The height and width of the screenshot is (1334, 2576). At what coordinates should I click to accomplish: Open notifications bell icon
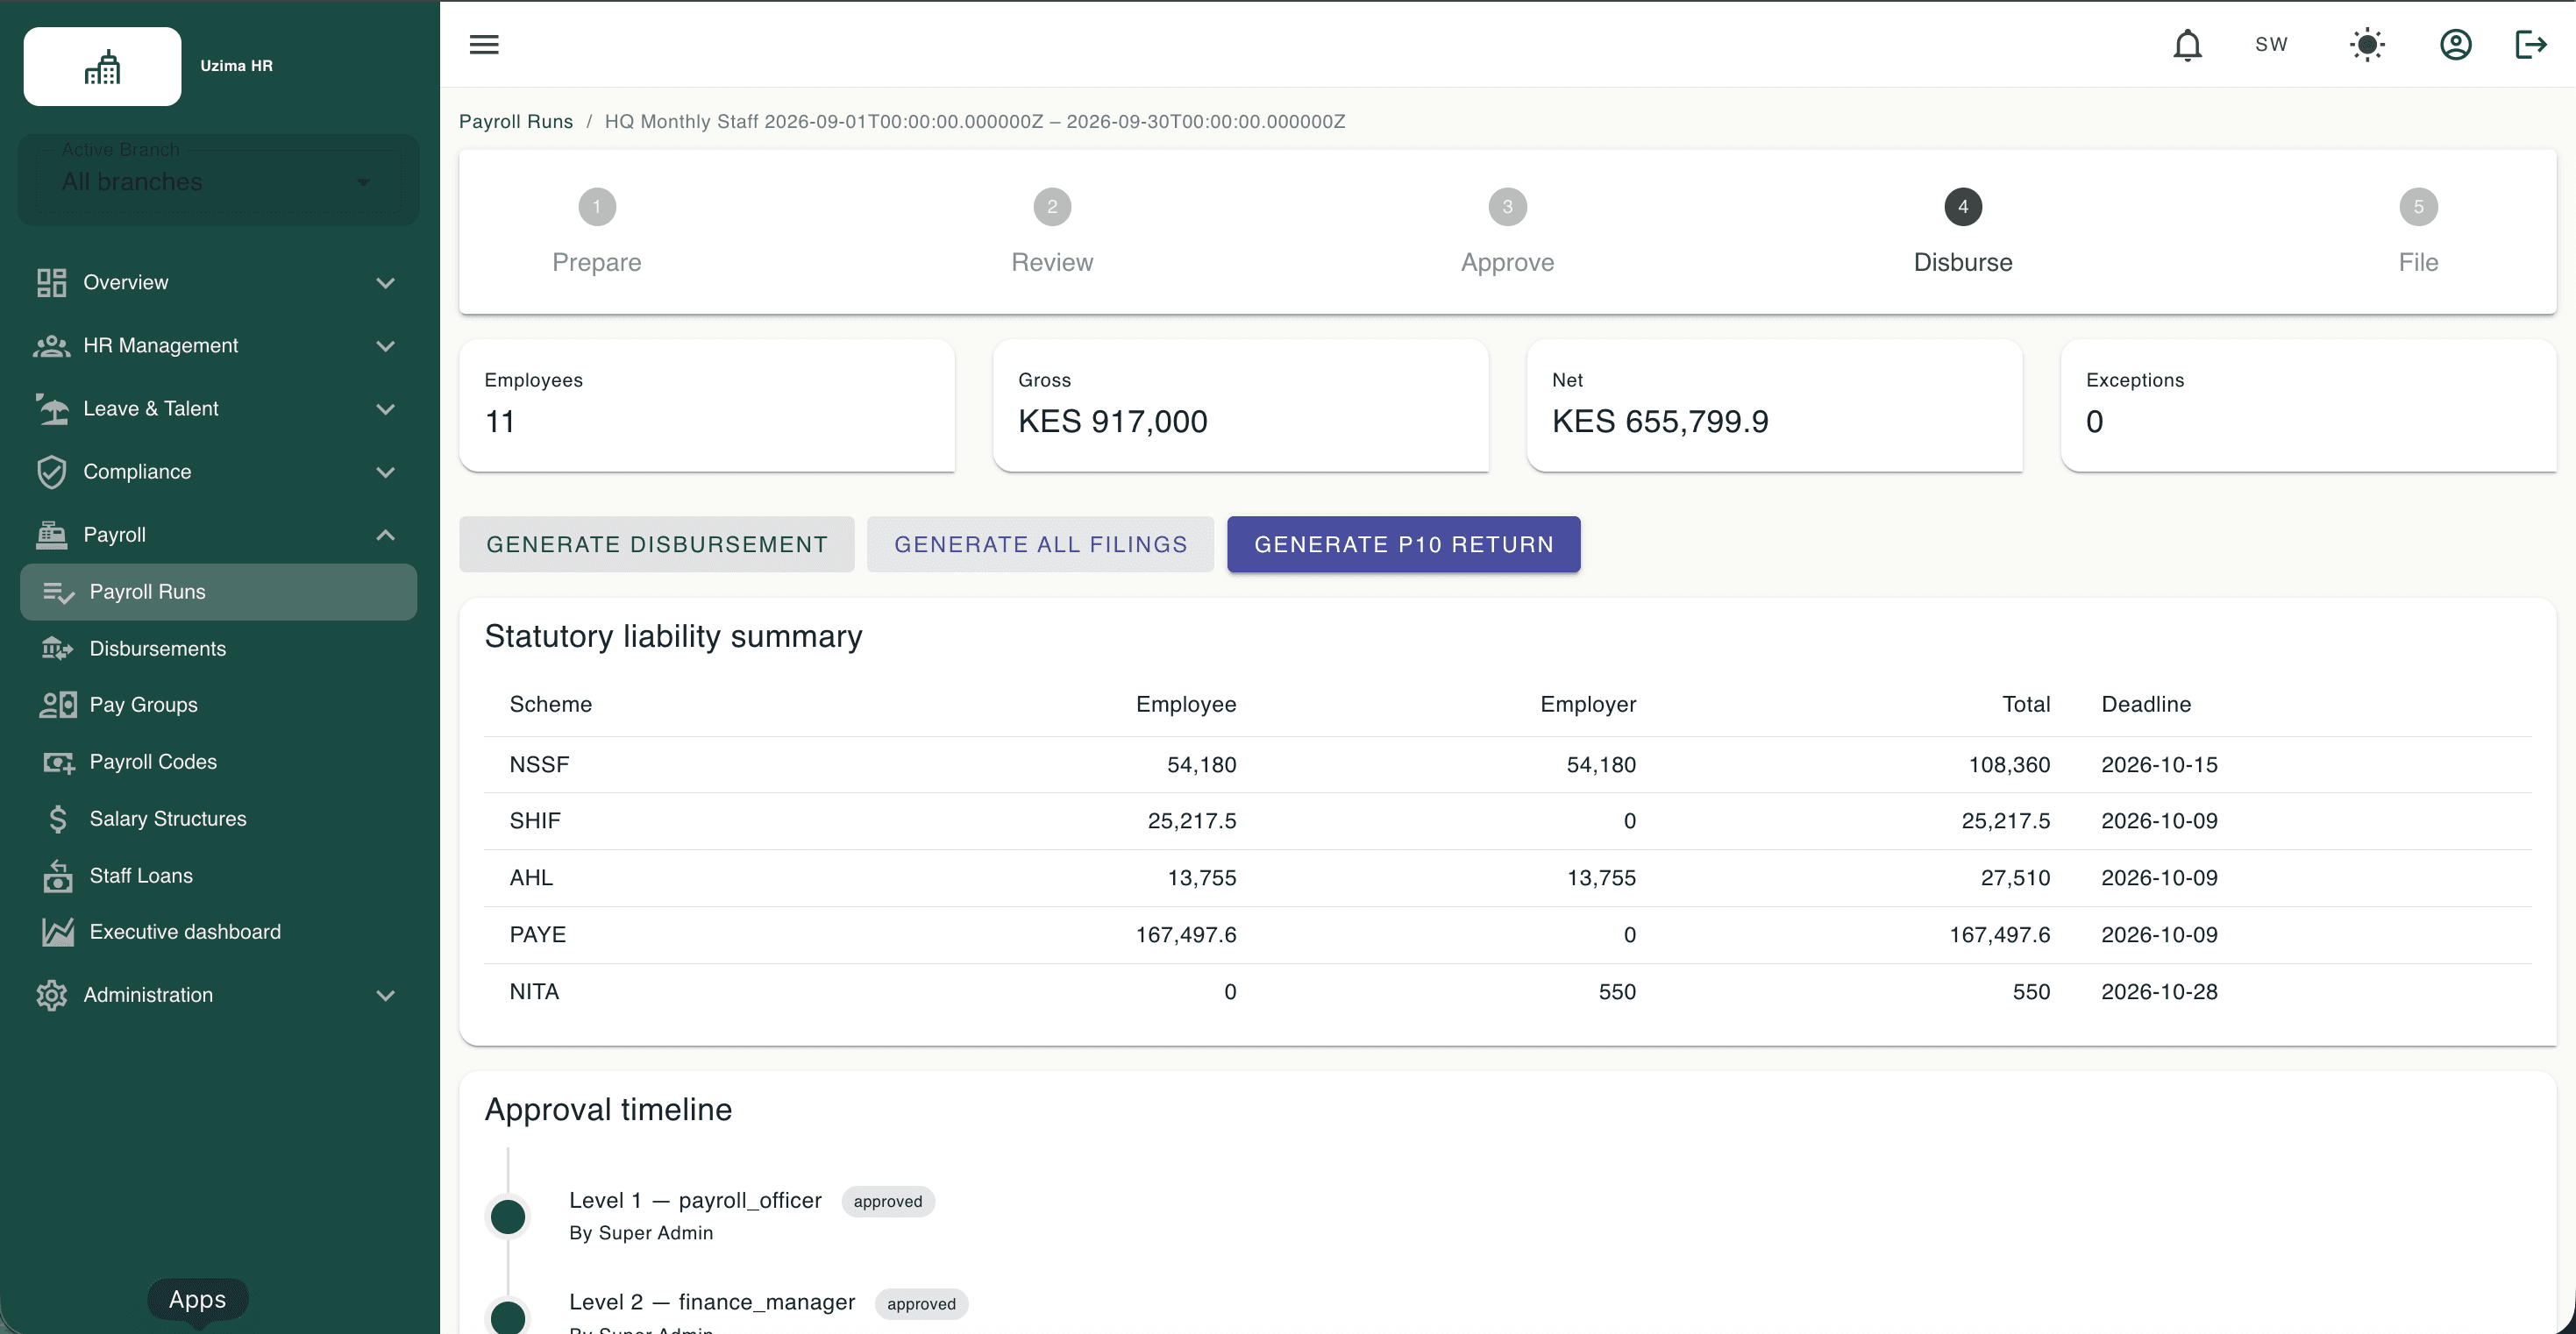[2187, 45]
